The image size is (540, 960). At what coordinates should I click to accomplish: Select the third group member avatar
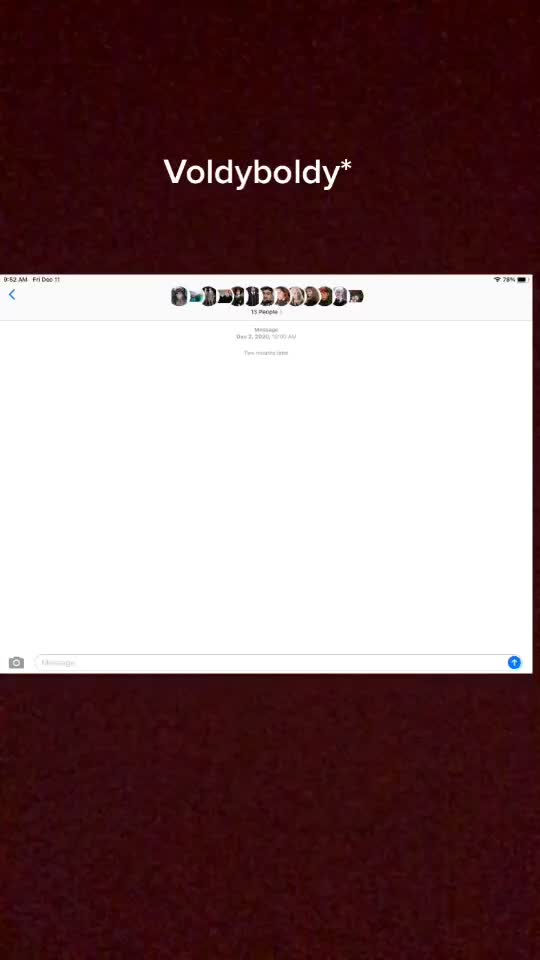click(209, 296)
